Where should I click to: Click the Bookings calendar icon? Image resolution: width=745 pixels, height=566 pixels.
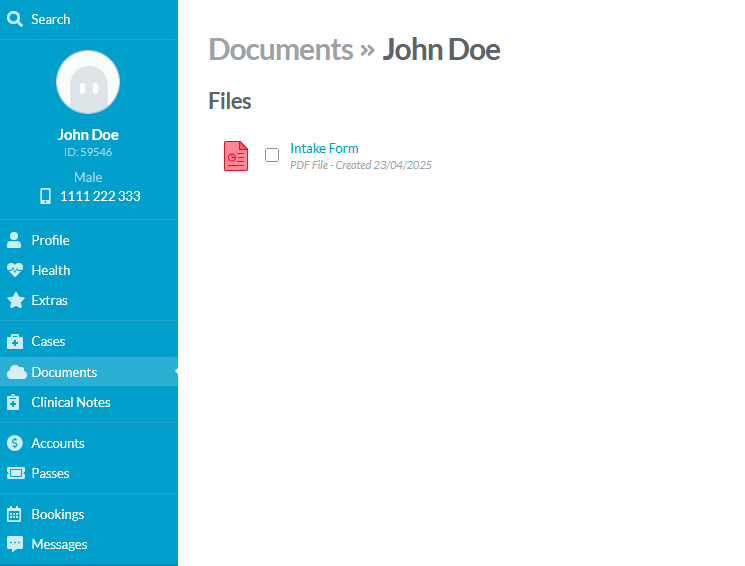(14, 514)
